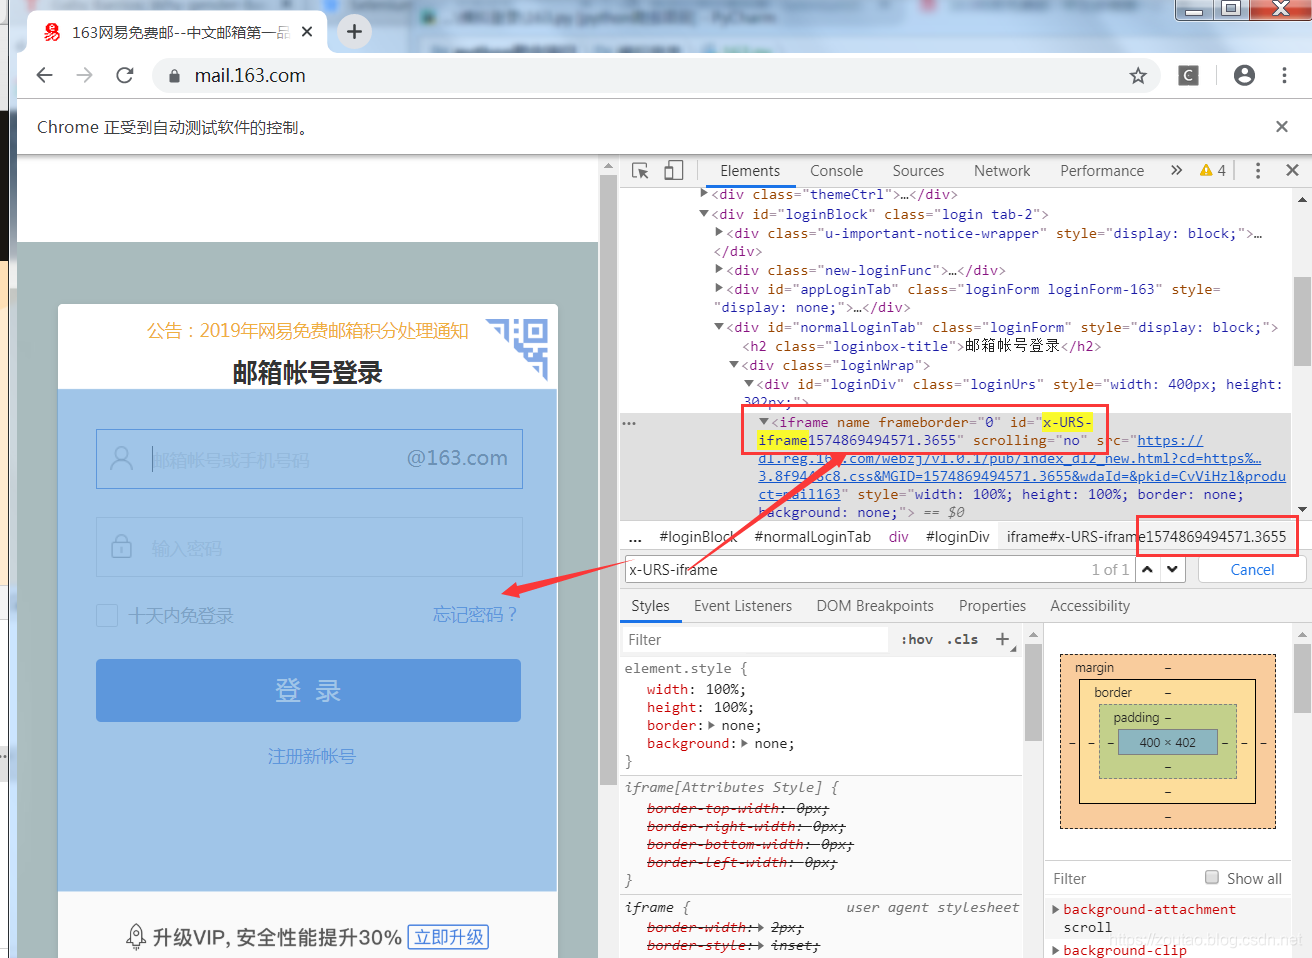Open the Properties sub-tab
The width and height of the screenshot is (1312, 958).
tap(992, 606)
